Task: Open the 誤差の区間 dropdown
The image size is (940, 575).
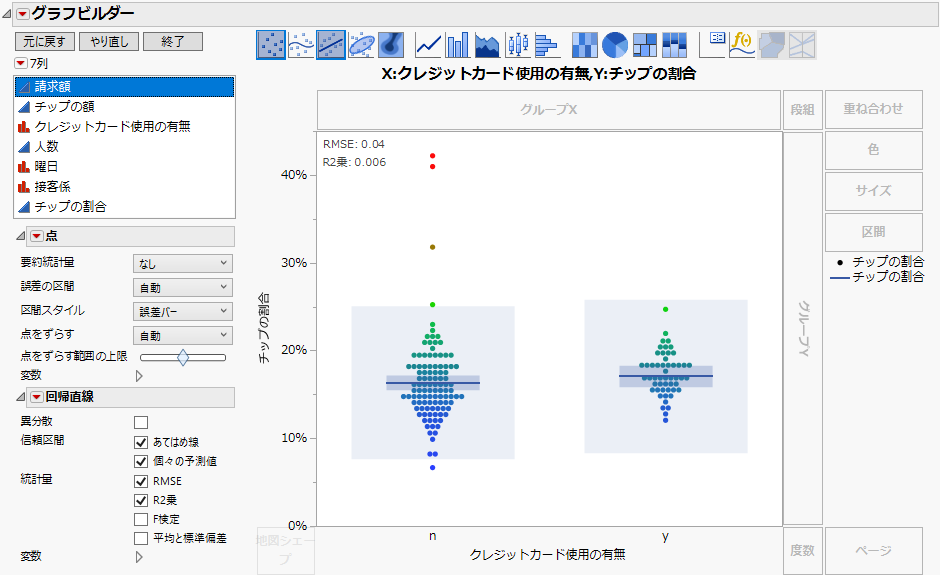Action: click(x=182, y=287)
